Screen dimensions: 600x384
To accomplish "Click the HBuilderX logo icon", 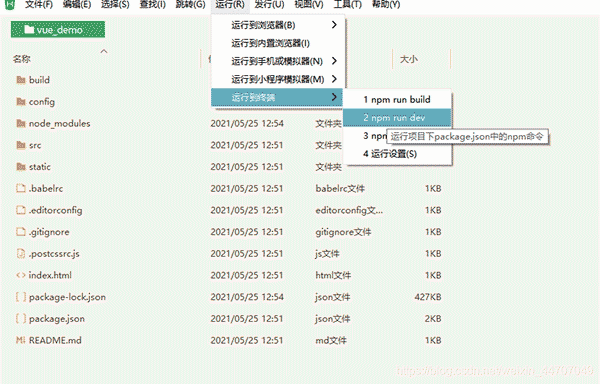I will coord(10,5).
